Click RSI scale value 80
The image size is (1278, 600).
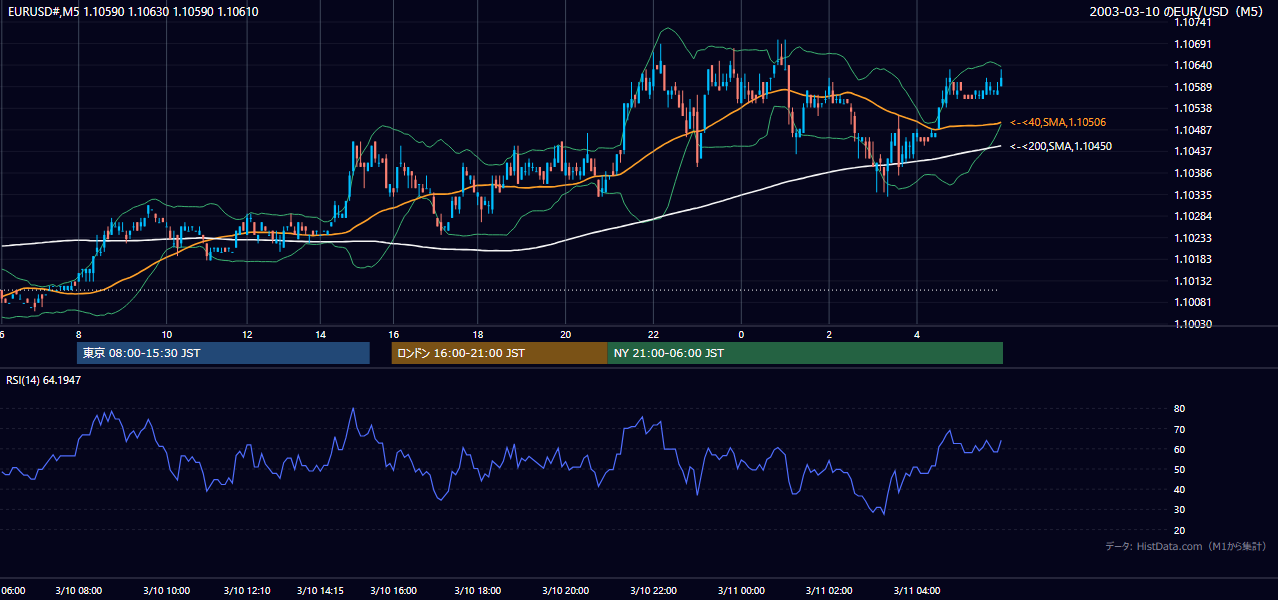[1179, 409]
